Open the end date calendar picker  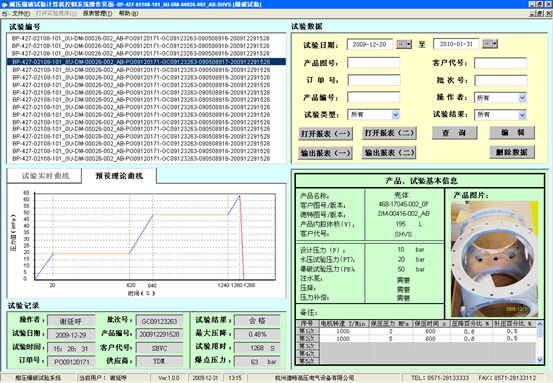(490, 44)
